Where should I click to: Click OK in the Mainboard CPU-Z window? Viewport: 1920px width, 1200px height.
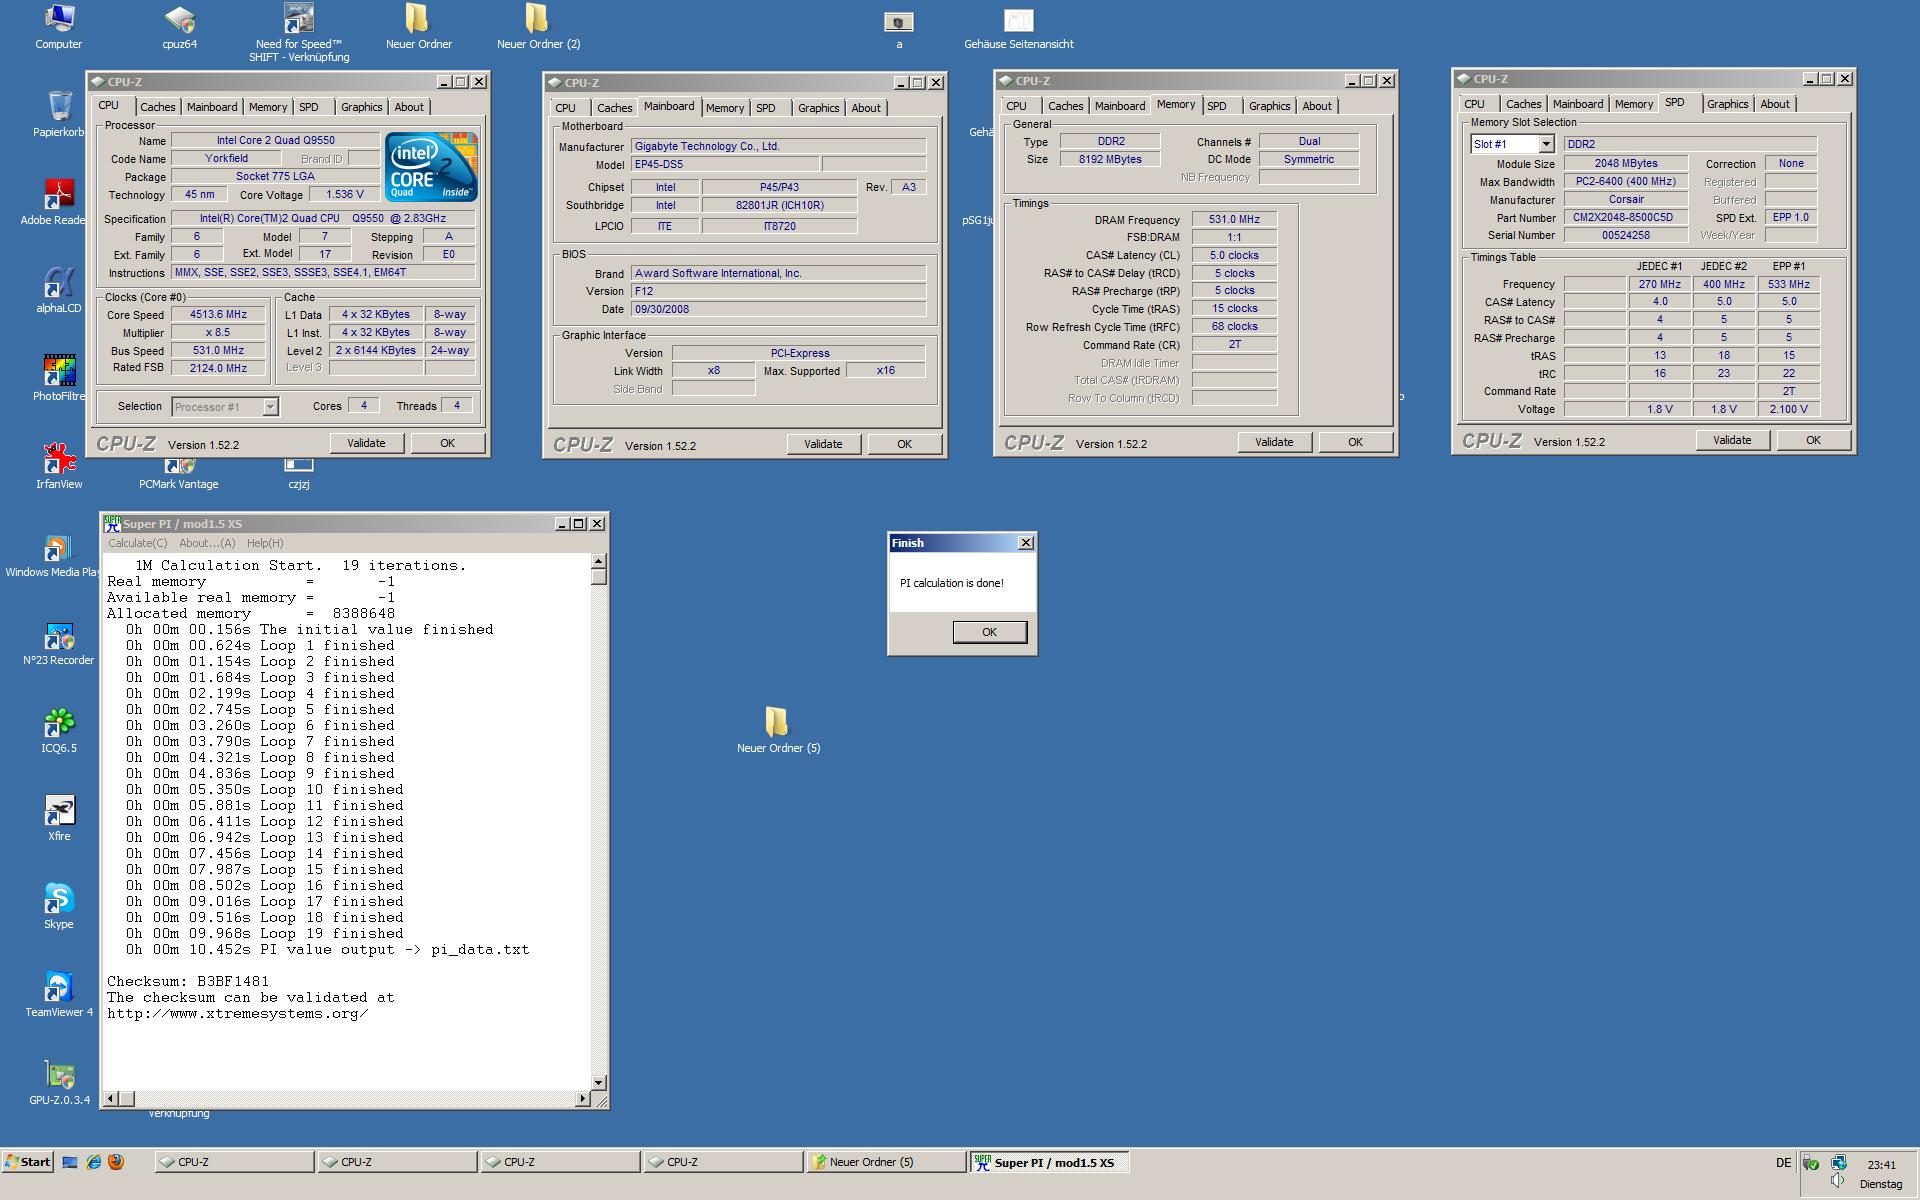(904, 444)
